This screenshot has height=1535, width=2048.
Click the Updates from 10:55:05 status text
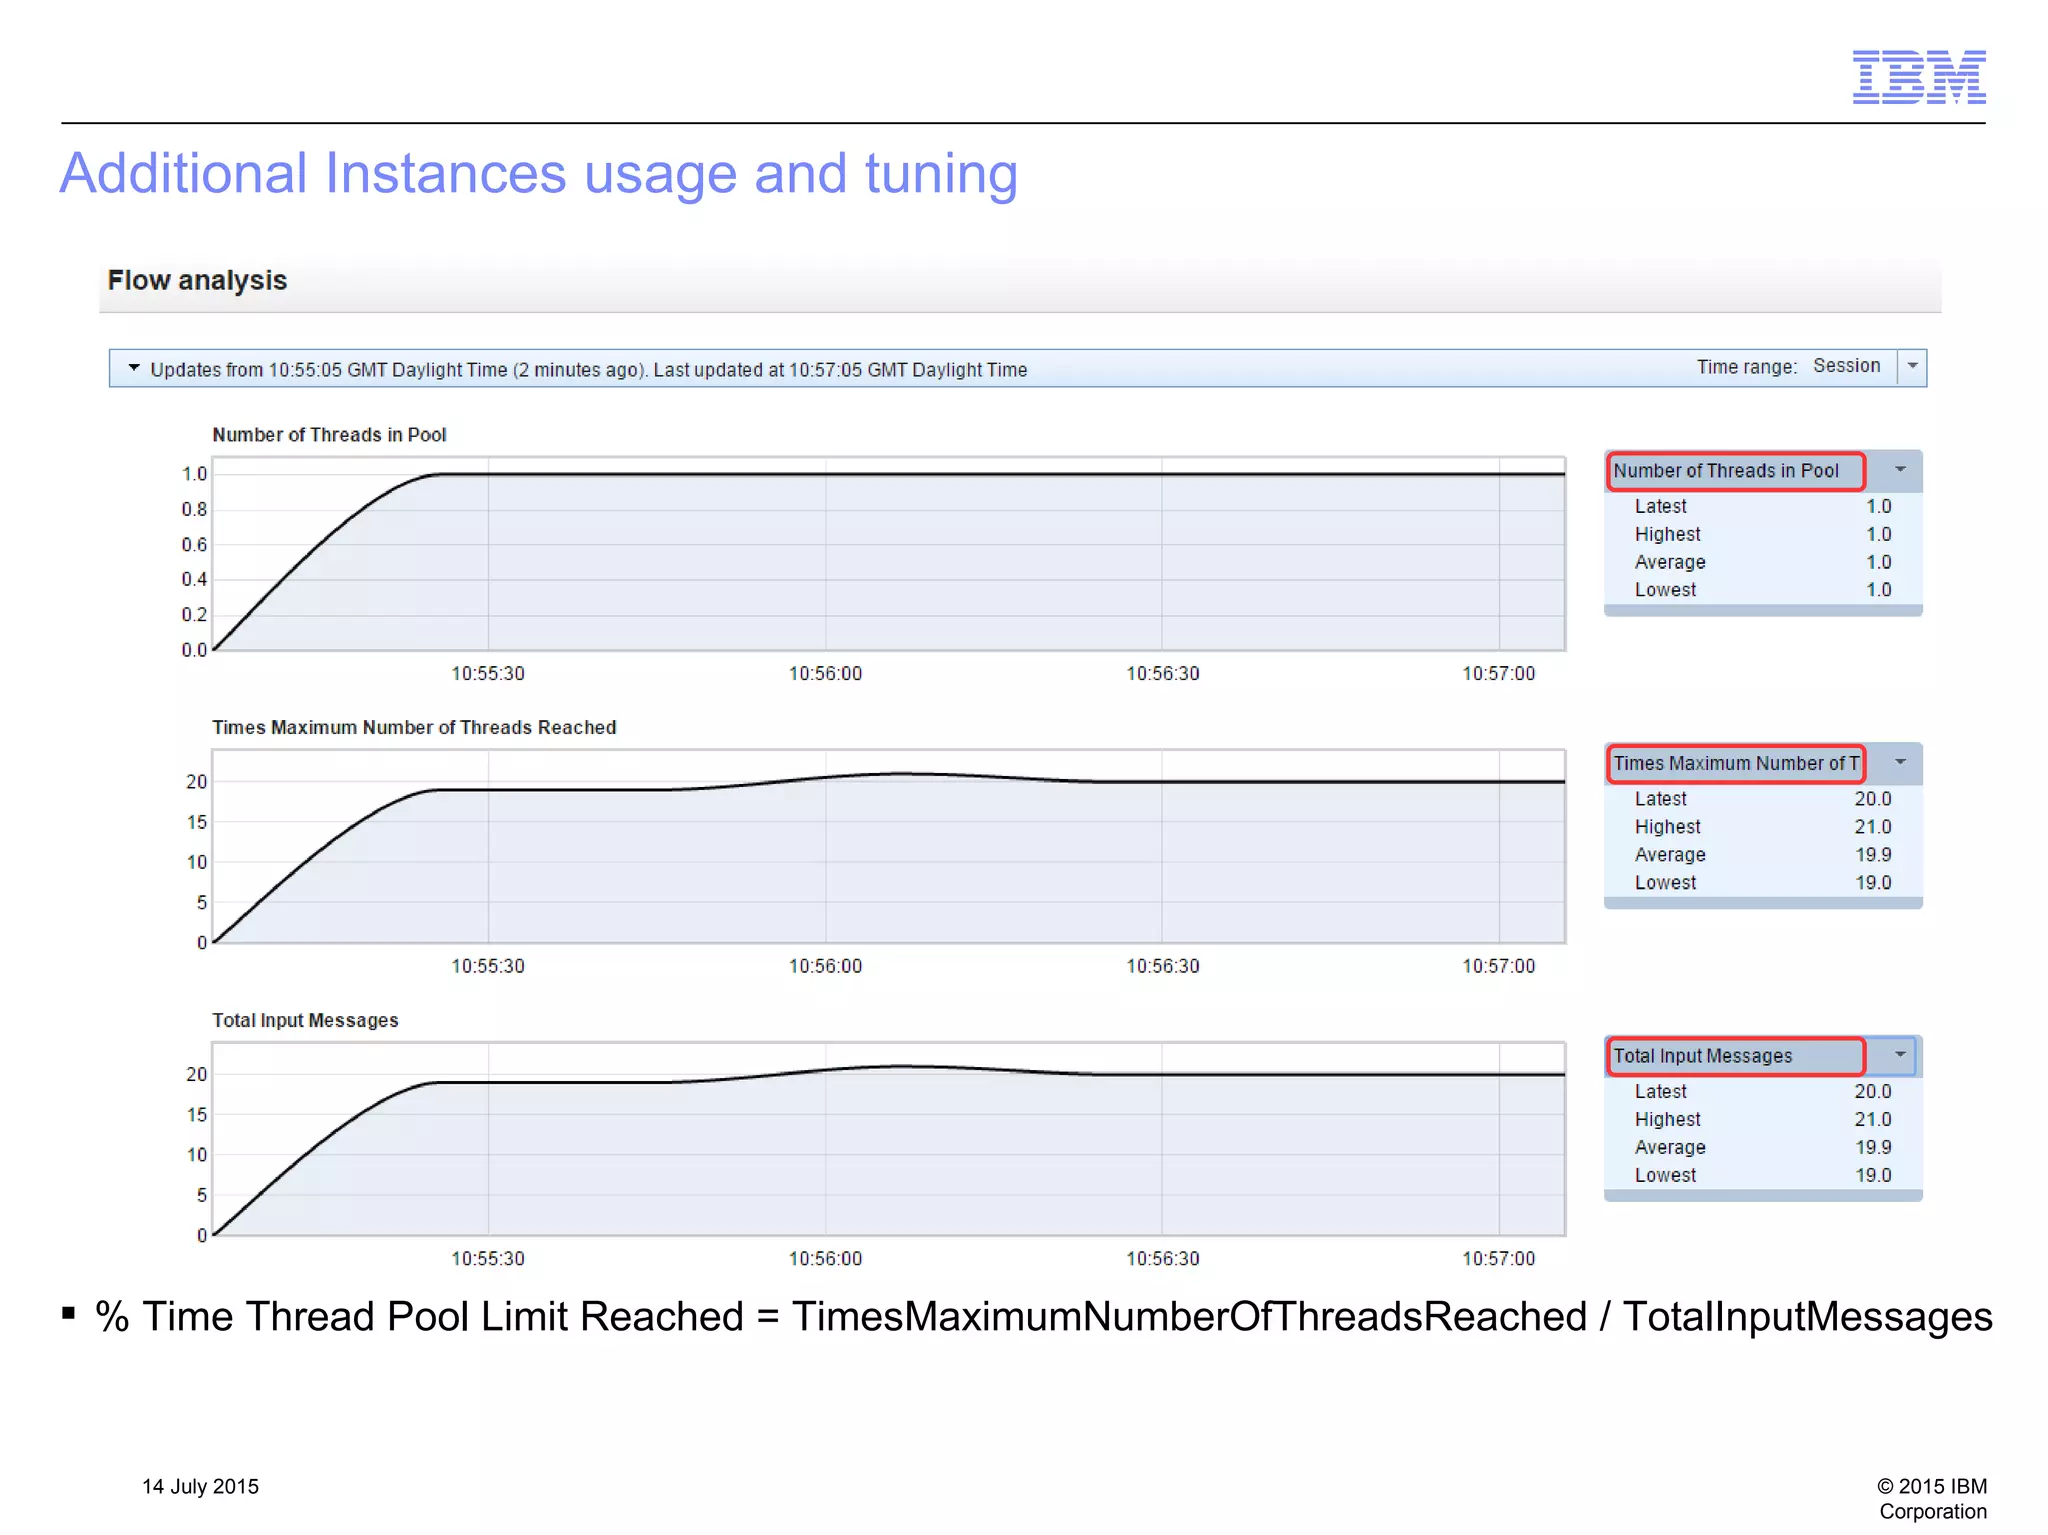tap(589, 370)
